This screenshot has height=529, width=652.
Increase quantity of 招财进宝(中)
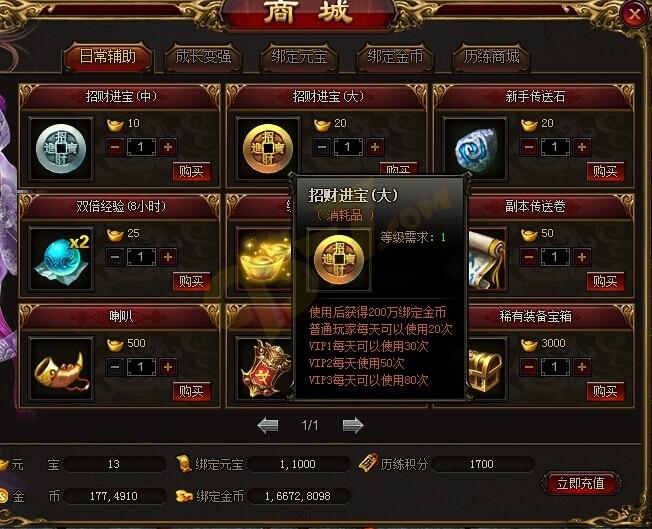[x=168, y=147]
